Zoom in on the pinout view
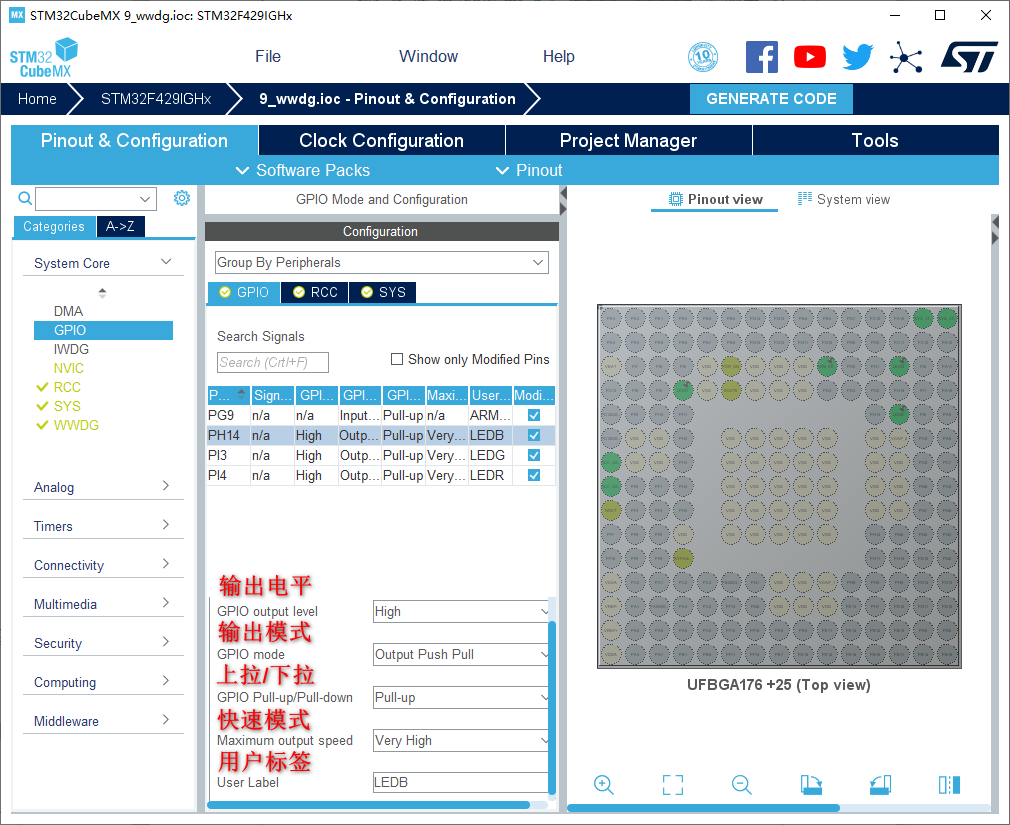This screenshot has width=1010, height=825. 604,785
